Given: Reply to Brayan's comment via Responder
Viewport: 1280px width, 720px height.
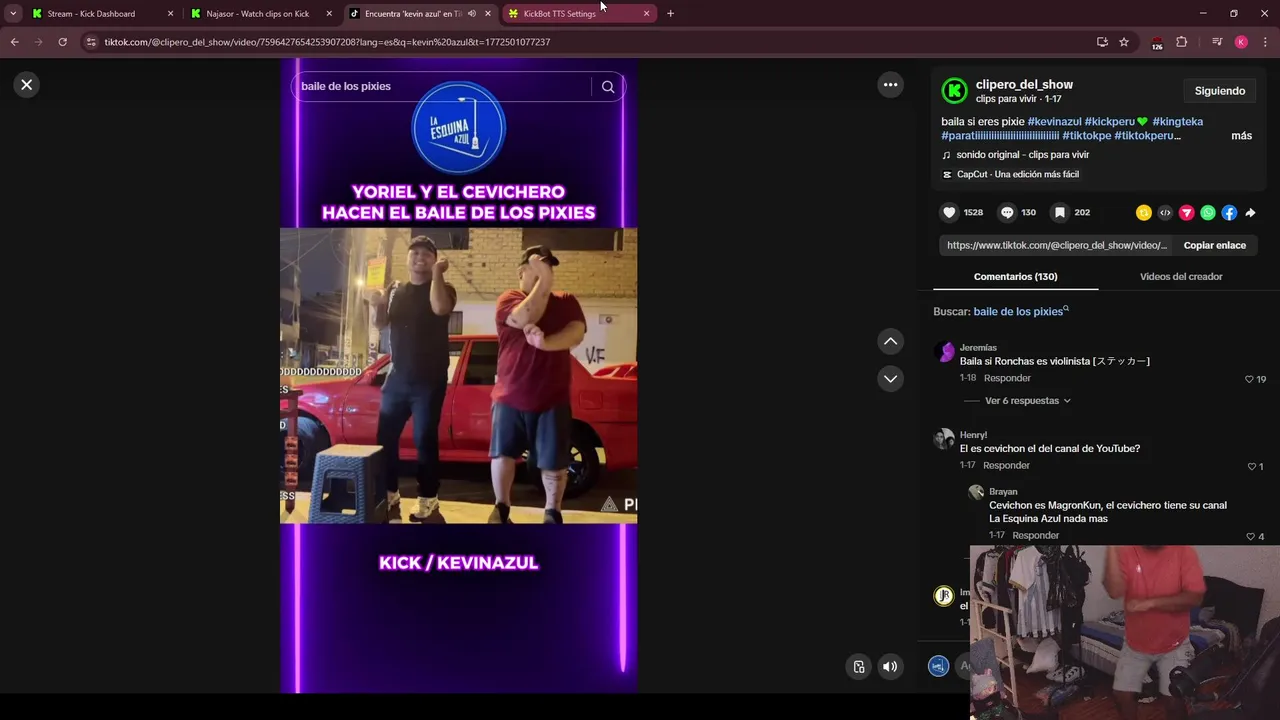Looking at the screenshot, I should point(1035,535).
